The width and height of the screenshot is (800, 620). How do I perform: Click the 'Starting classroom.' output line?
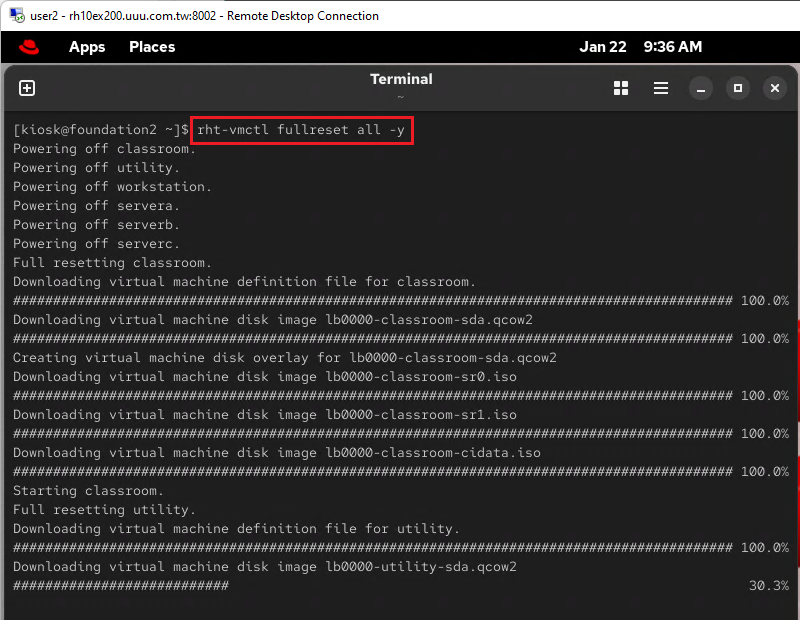click(88, 491)
